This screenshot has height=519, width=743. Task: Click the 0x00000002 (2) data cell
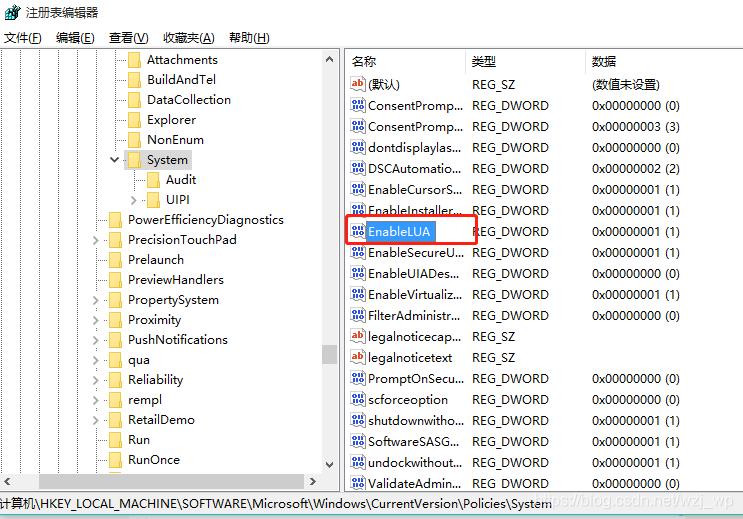click(635, 168)
